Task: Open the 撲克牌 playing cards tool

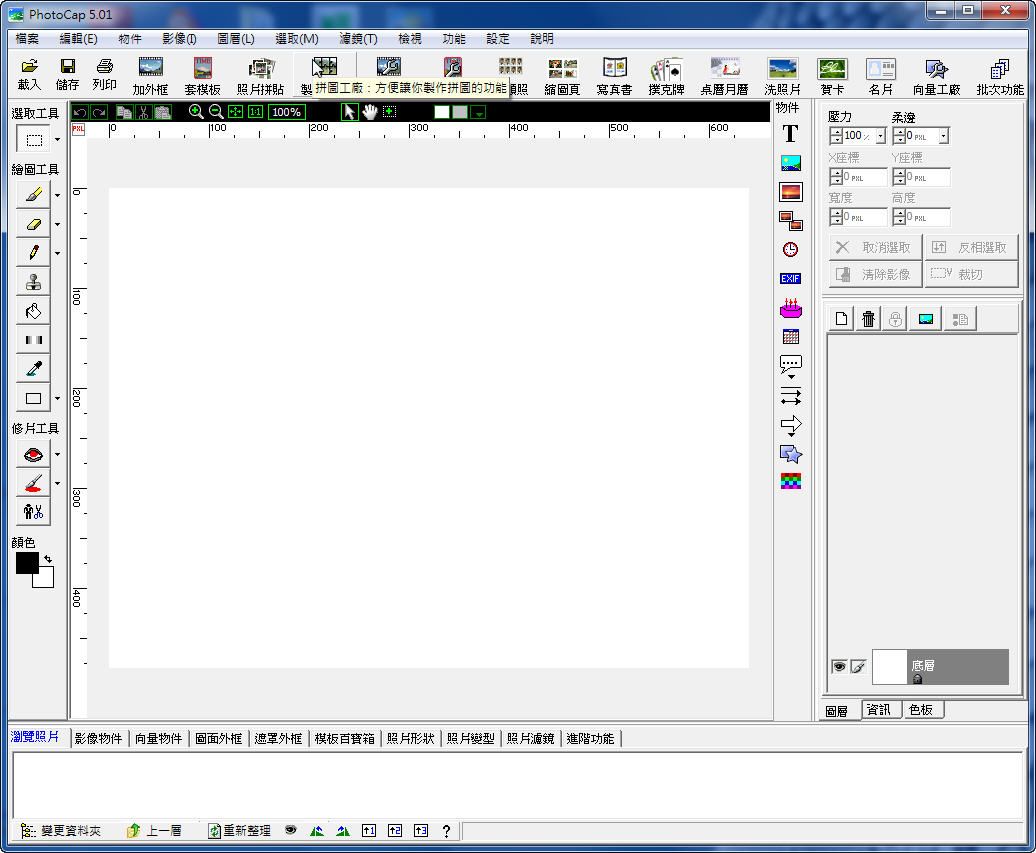Action: point(666,76)
